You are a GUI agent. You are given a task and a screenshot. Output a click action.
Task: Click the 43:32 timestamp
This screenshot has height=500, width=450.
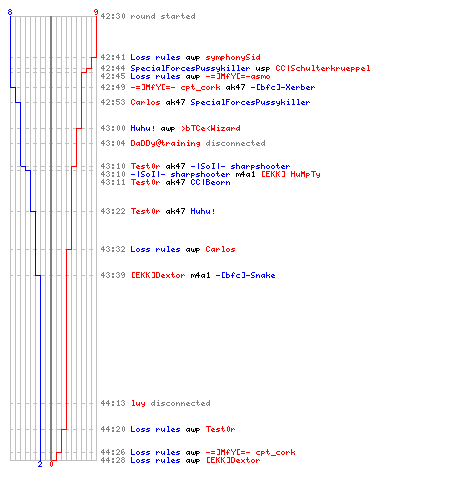[113, 249]
